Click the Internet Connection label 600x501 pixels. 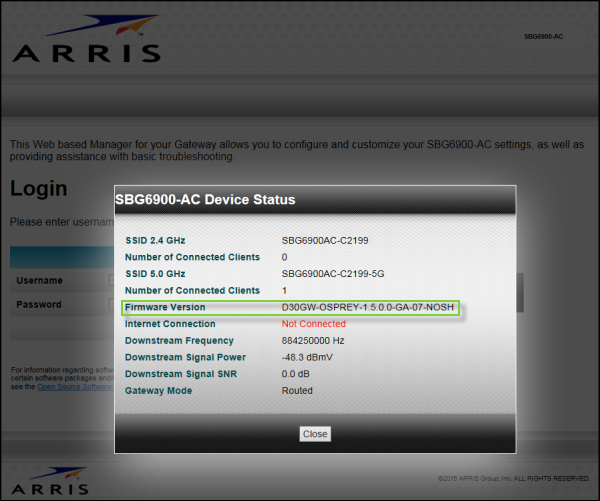[x=169, y=324]
